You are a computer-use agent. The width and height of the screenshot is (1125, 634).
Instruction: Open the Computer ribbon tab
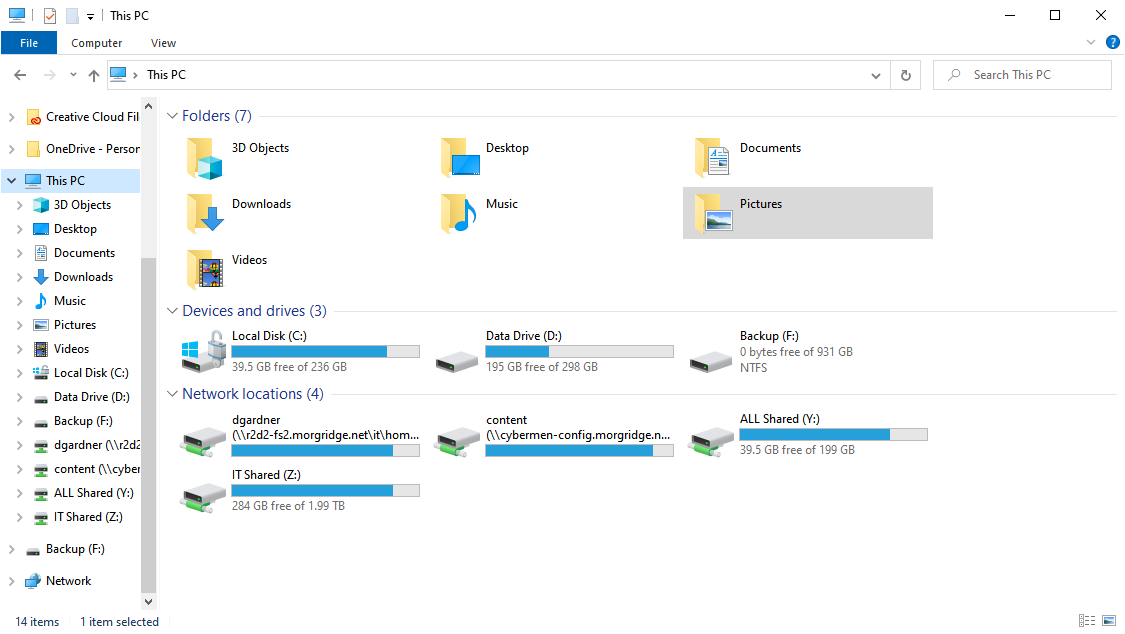(x=96, y=43)
